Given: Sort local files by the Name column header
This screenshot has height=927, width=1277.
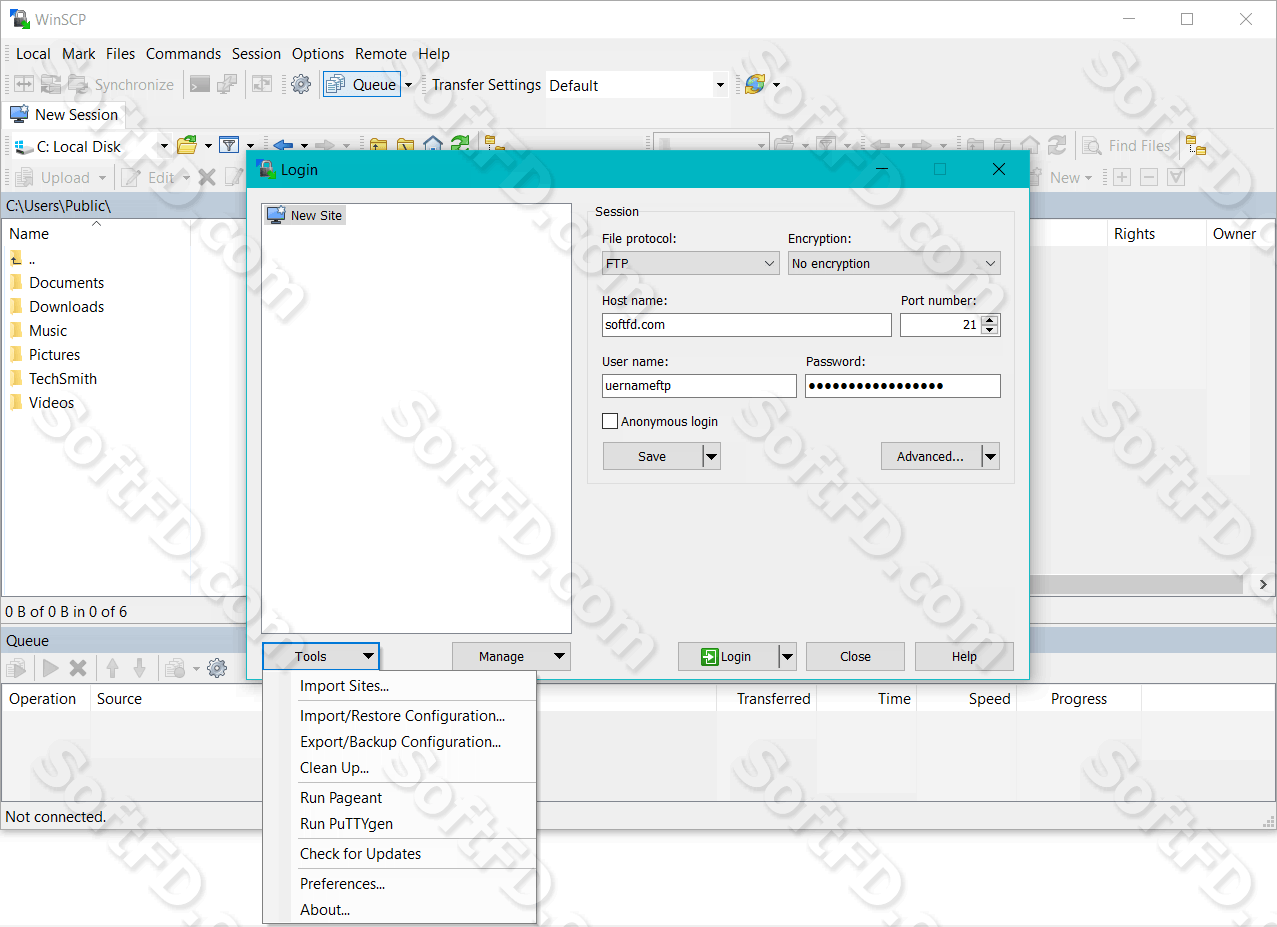Looking at the screenshot, I should pyautogui.click(x=97, y=234).
